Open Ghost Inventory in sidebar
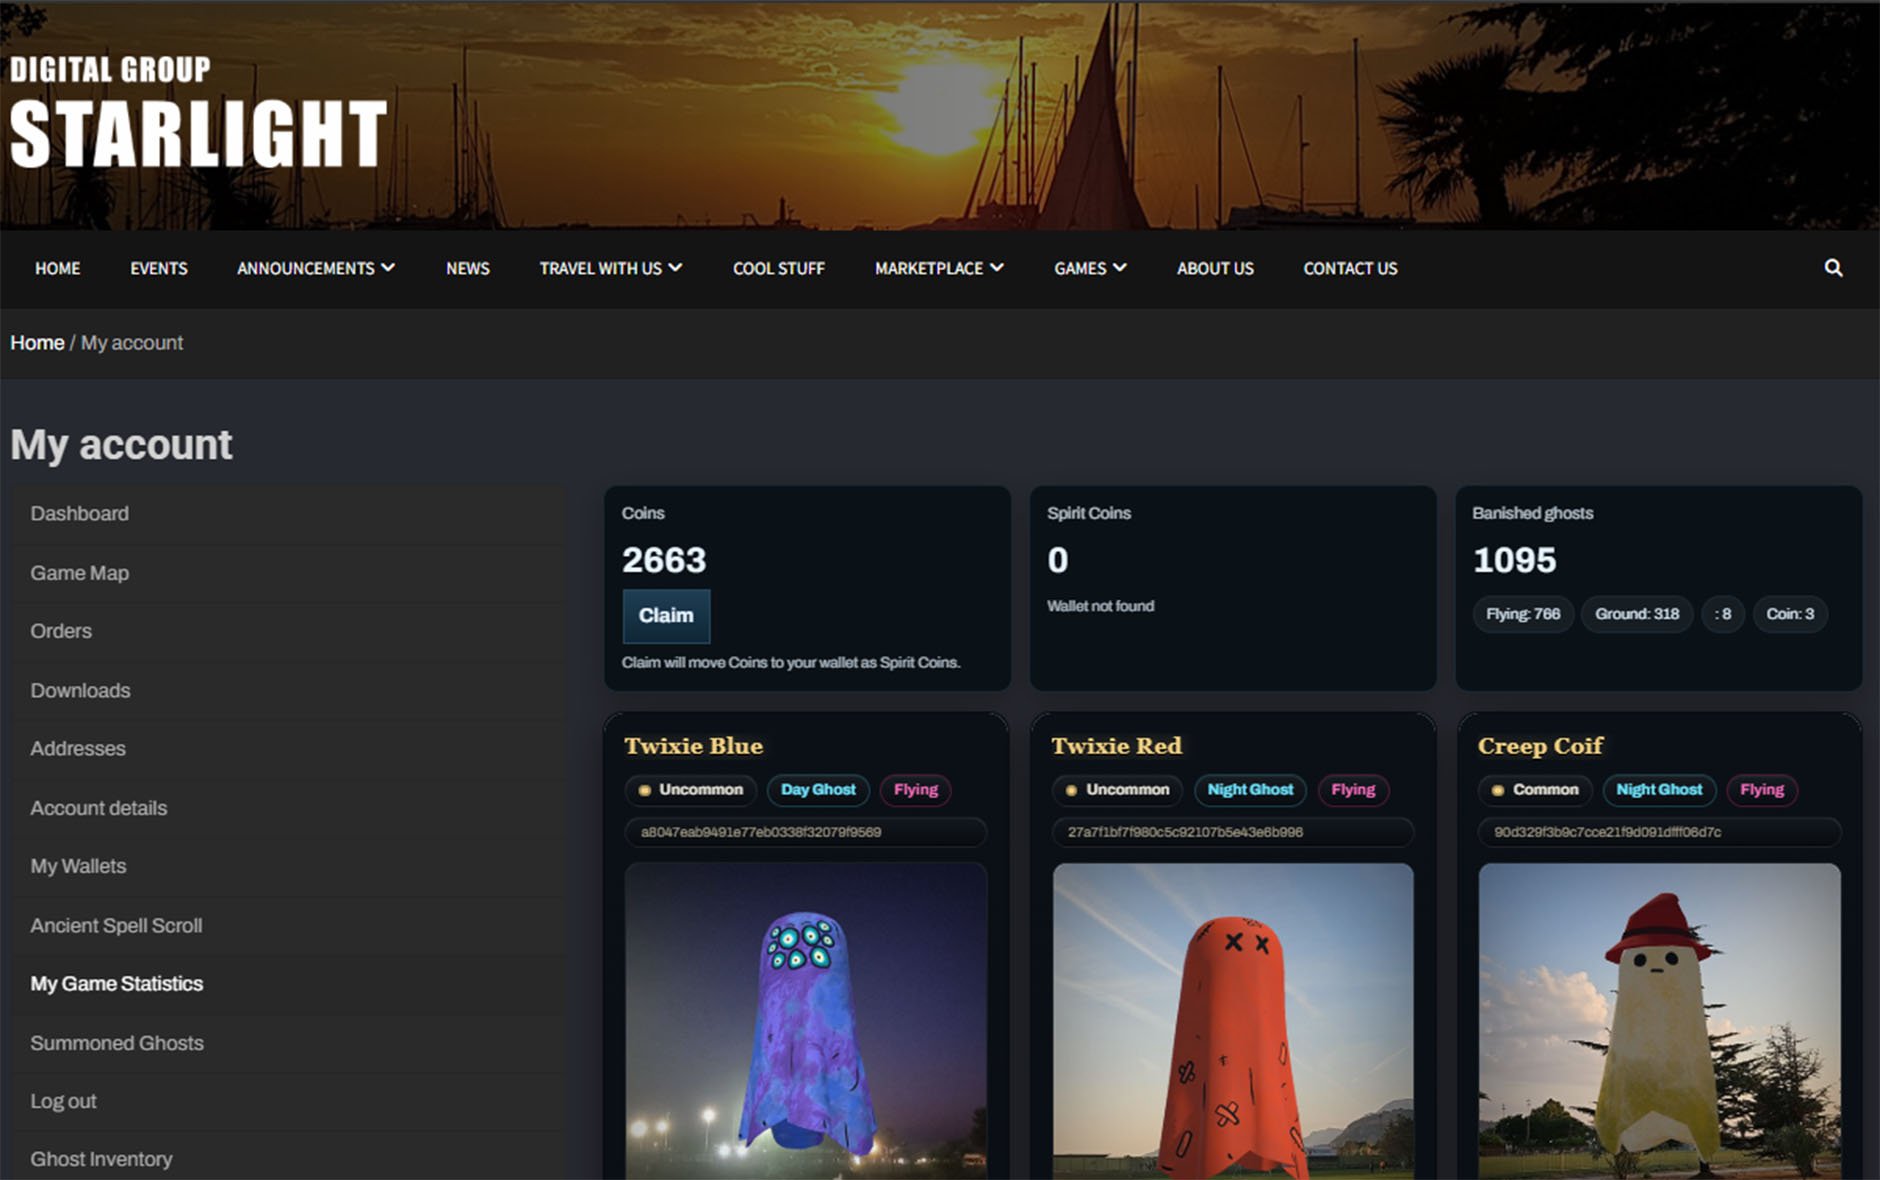 [x=101, y=1159]
